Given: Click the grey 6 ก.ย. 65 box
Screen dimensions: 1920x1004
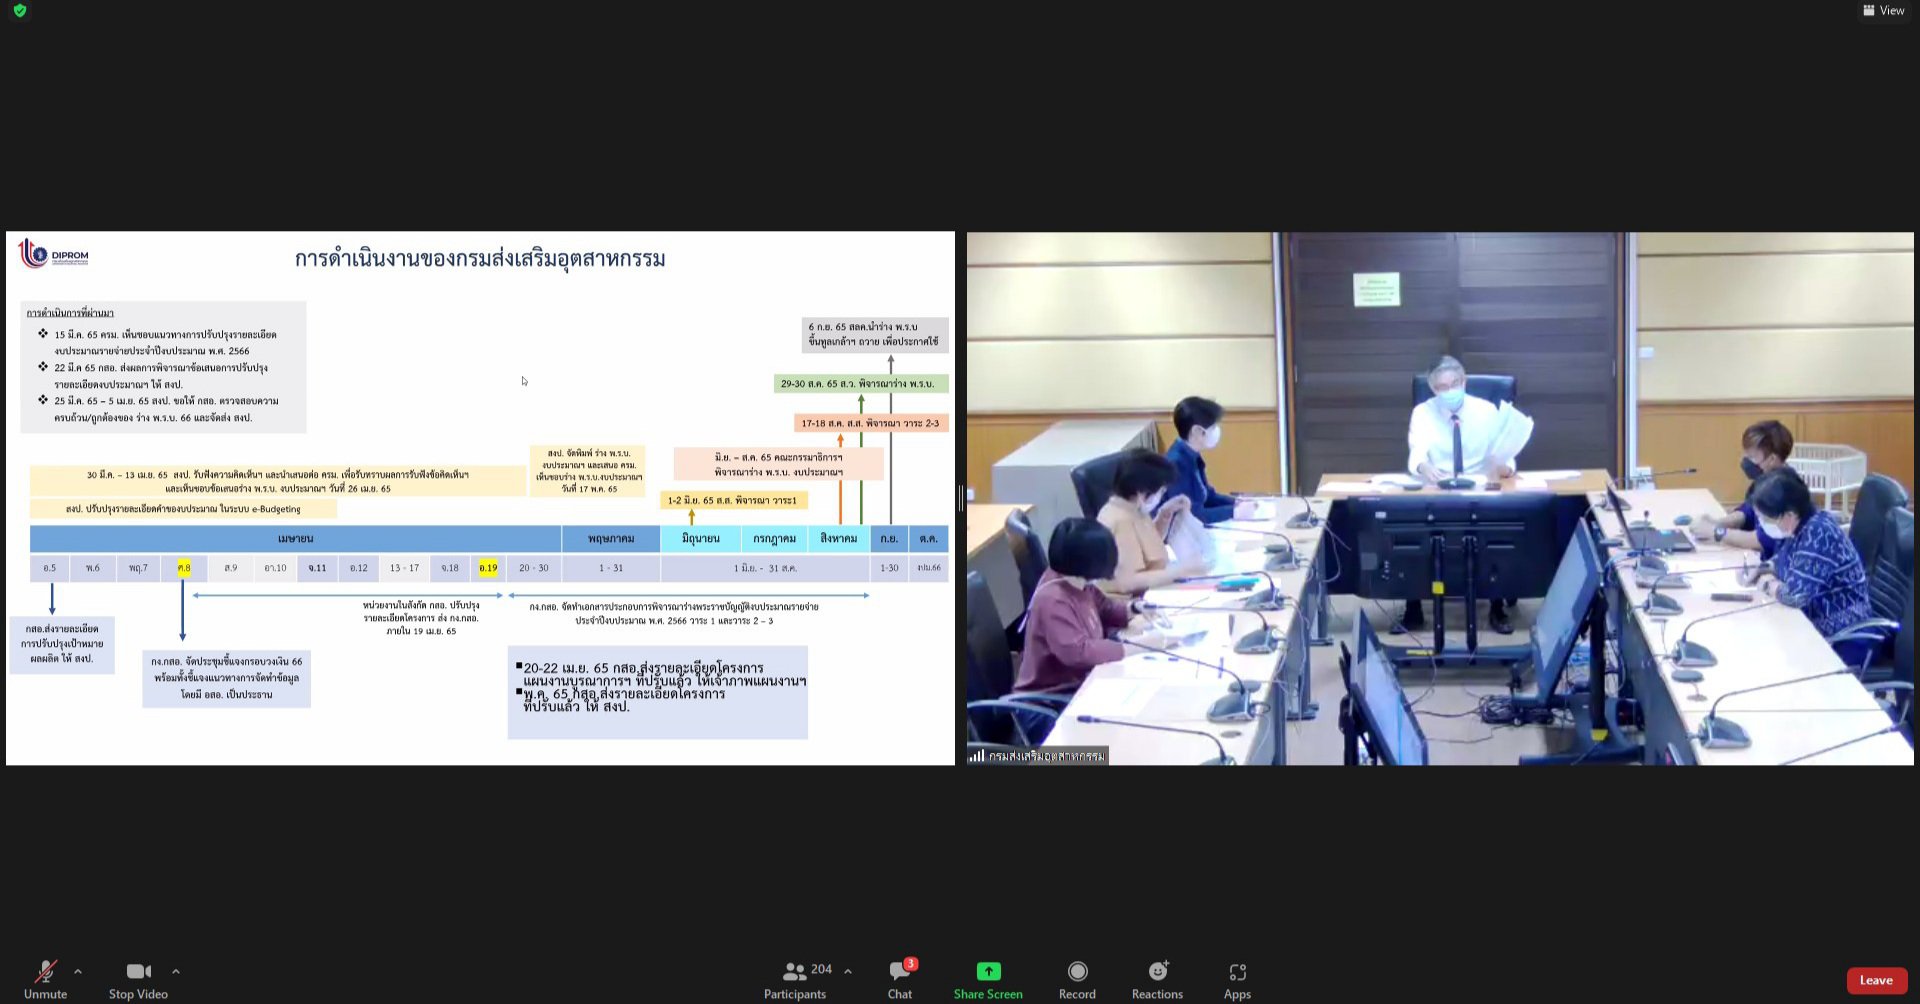Looking at the screenshot, I should click(x=875, y=334).
